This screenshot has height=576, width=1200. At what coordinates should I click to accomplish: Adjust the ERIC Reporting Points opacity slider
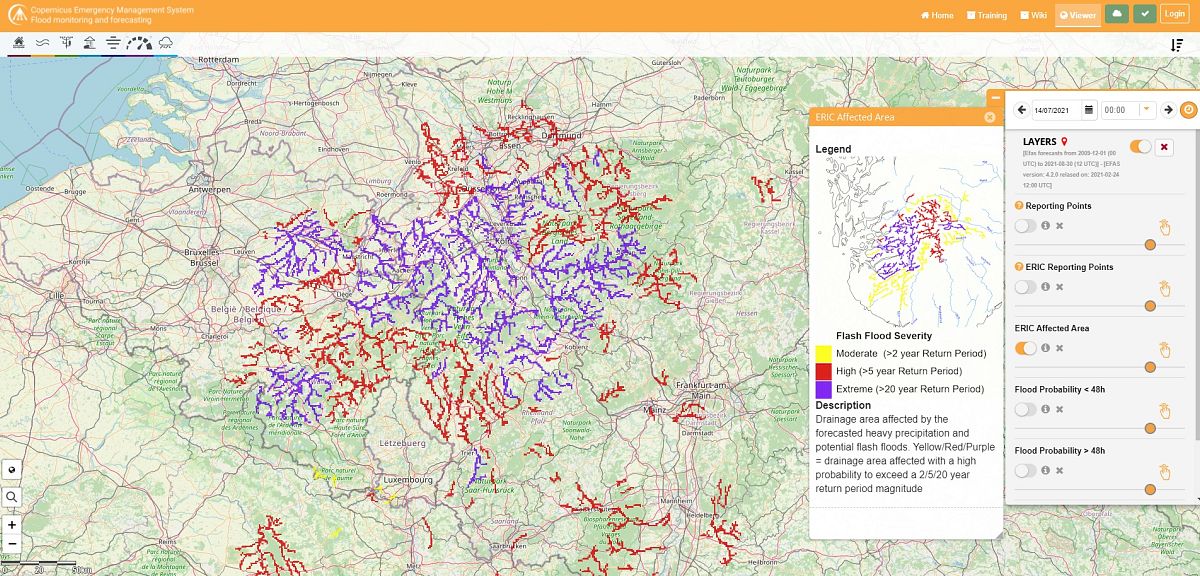tap(1150, 306)
